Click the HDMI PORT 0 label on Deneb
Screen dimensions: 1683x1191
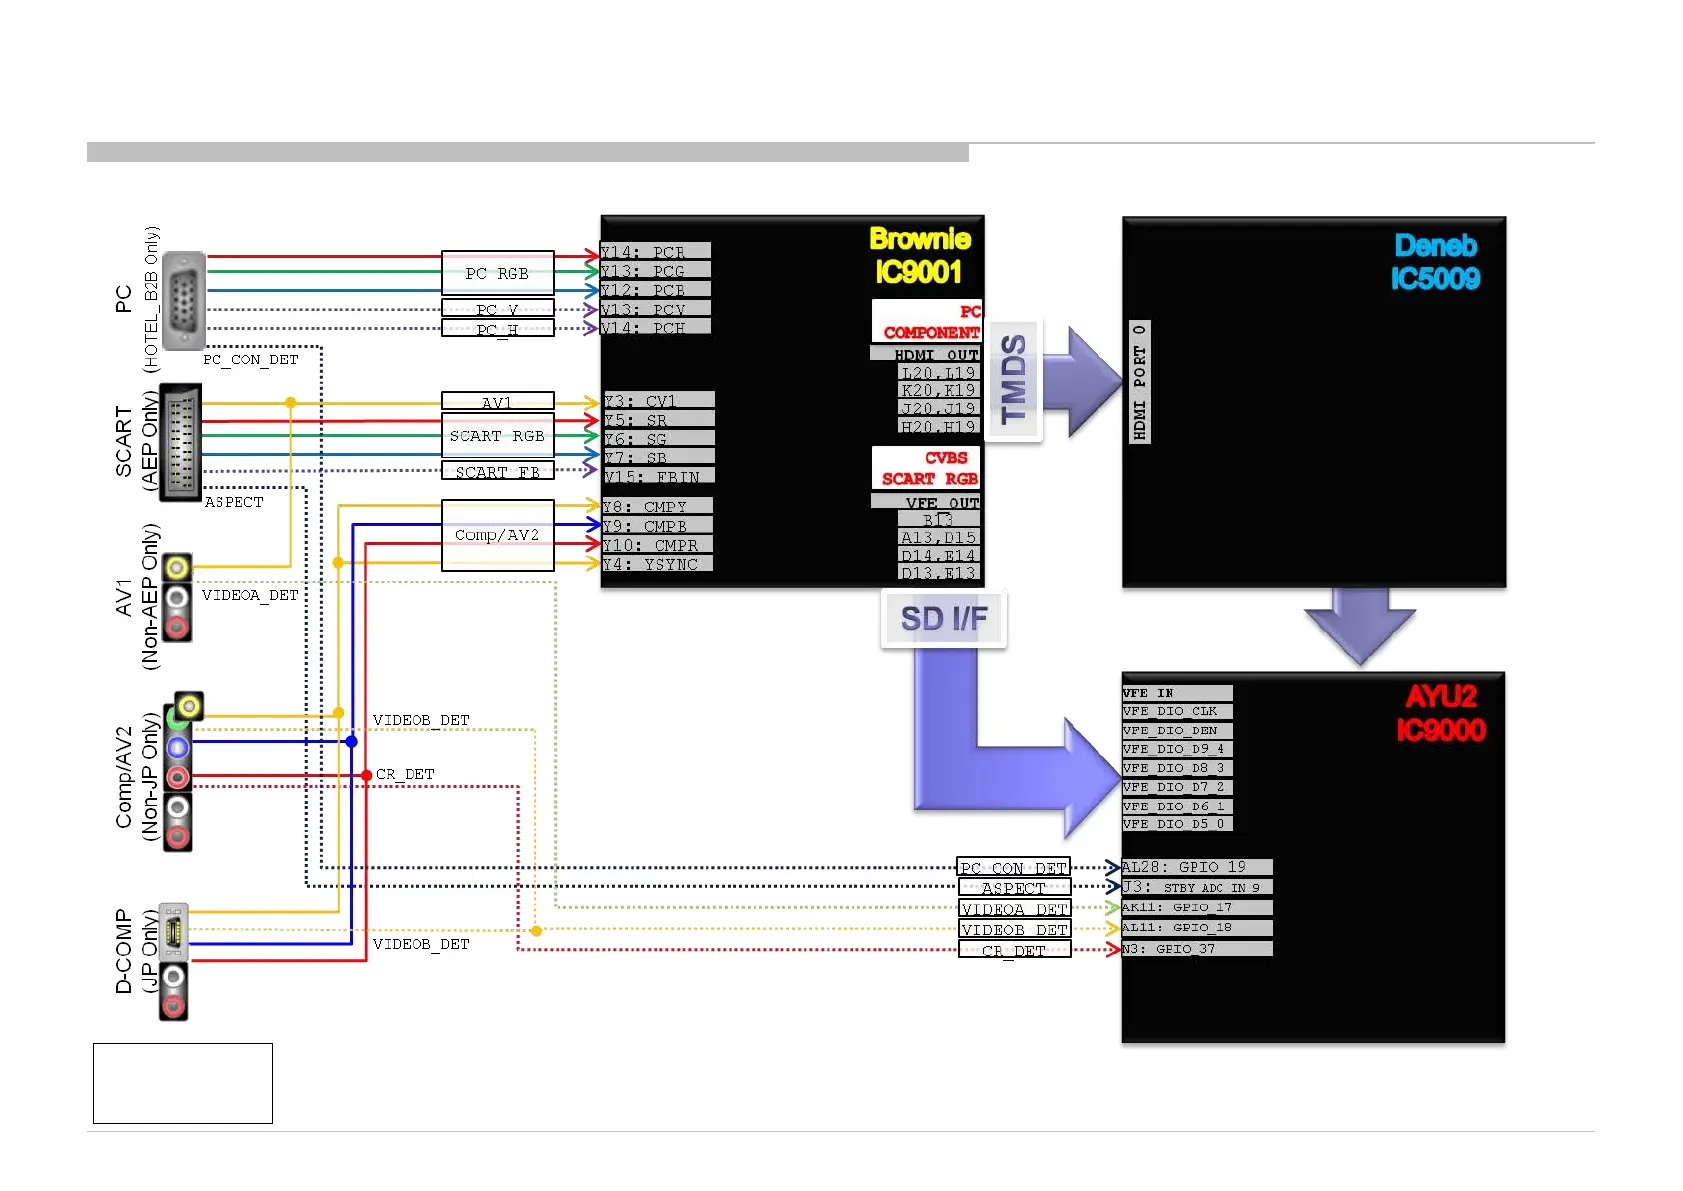[x=1139, y=381]
